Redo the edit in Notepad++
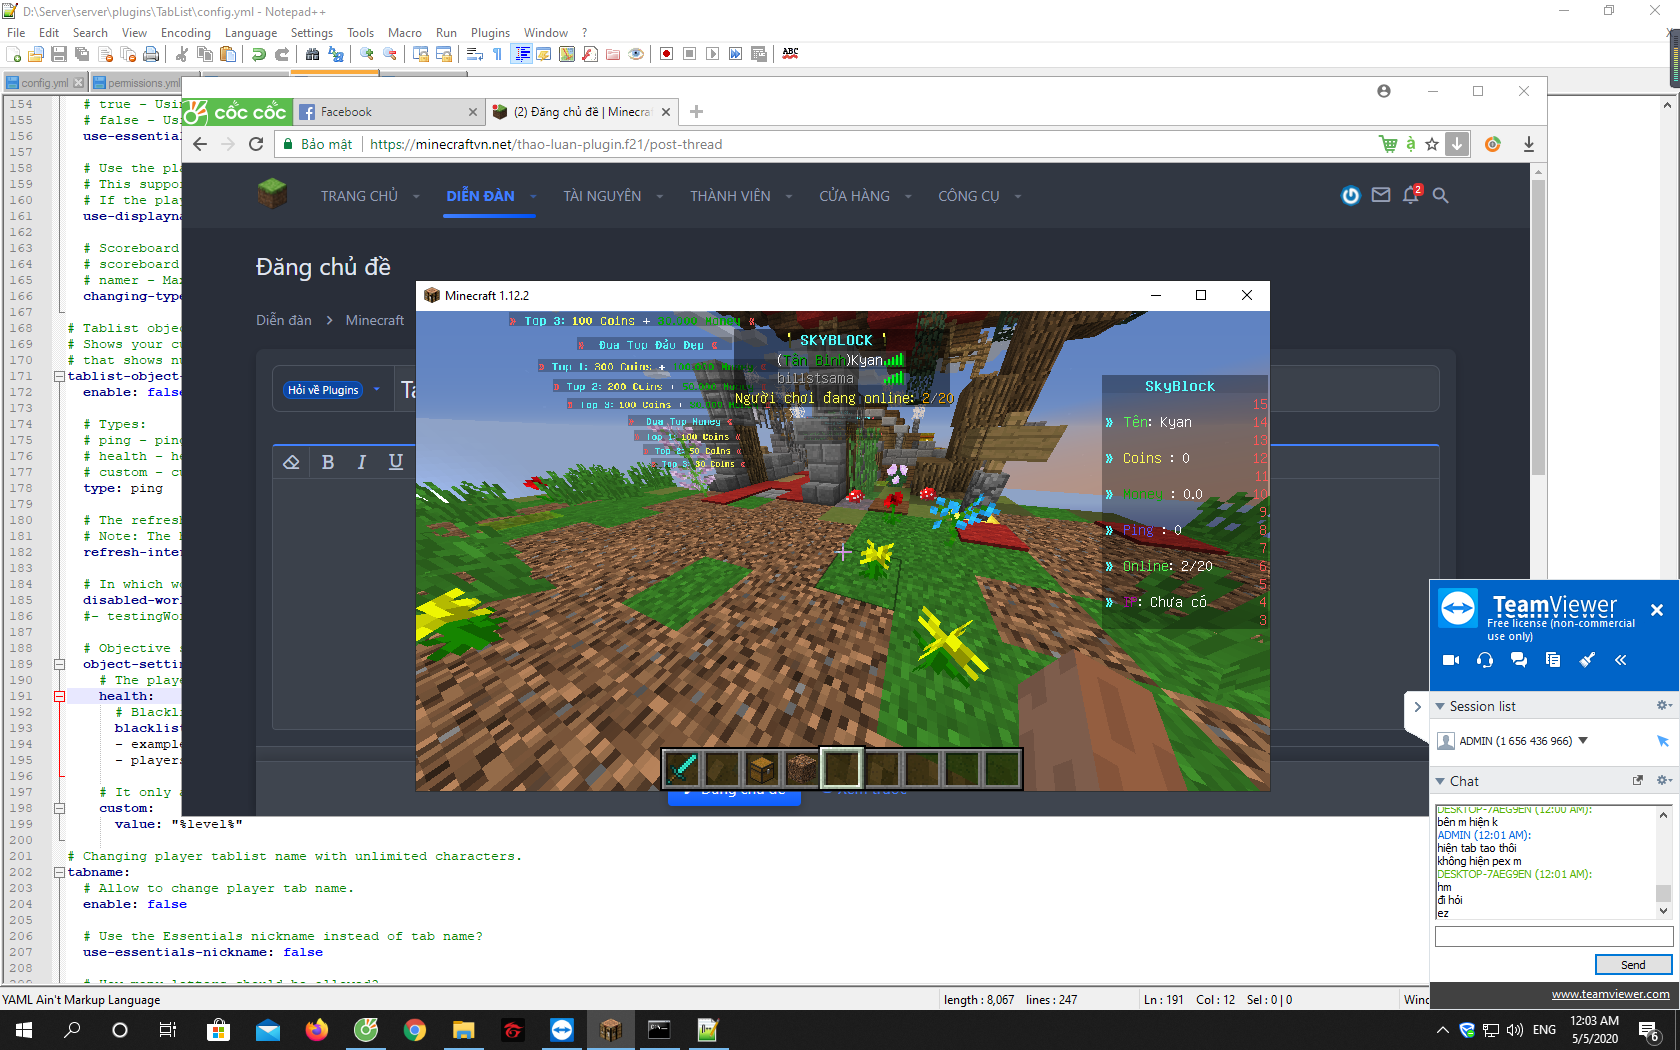The width and height of the screenshot is (1680, 1050). [282, 54]
